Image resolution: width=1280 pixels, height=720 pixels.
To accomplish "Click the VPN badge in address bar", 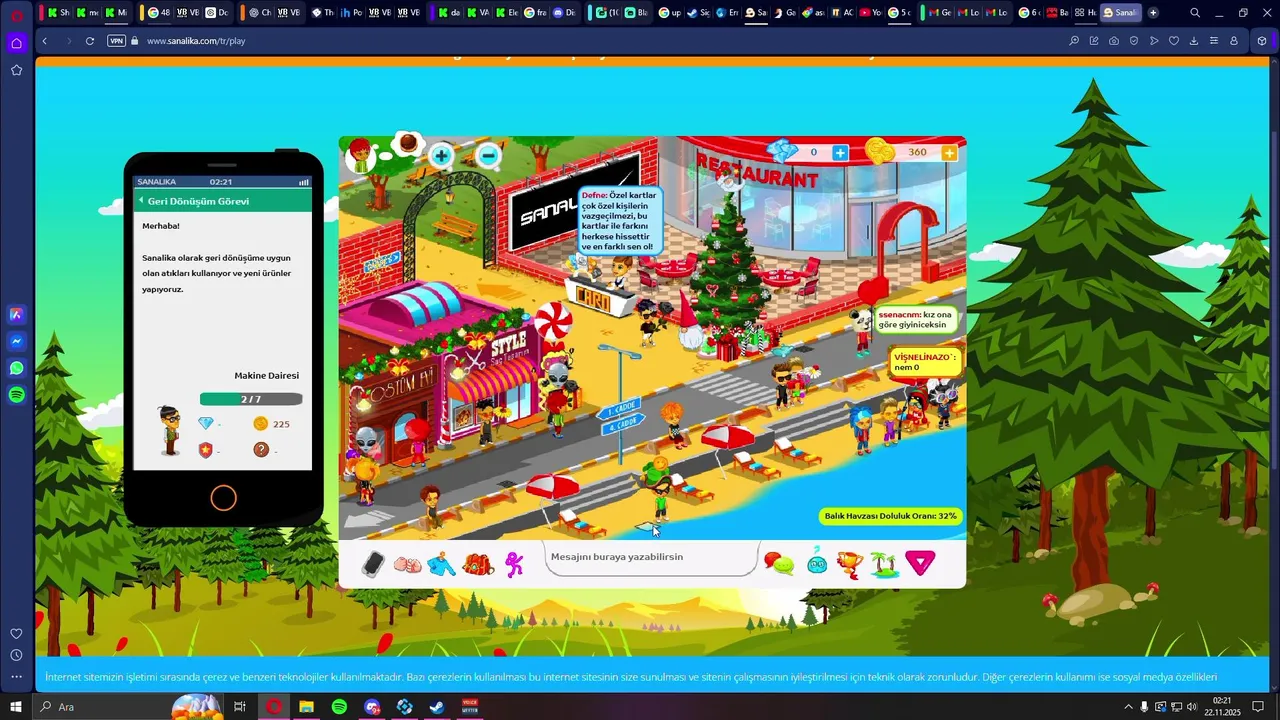I will pyautogui.click(x=116, y=41).
